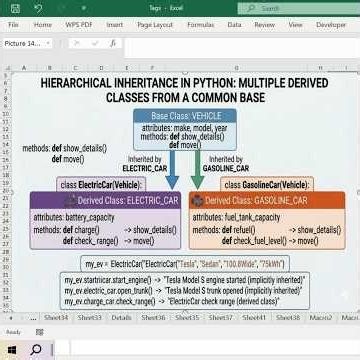Switch to the Sheet38 tab

tap(288, 318)
